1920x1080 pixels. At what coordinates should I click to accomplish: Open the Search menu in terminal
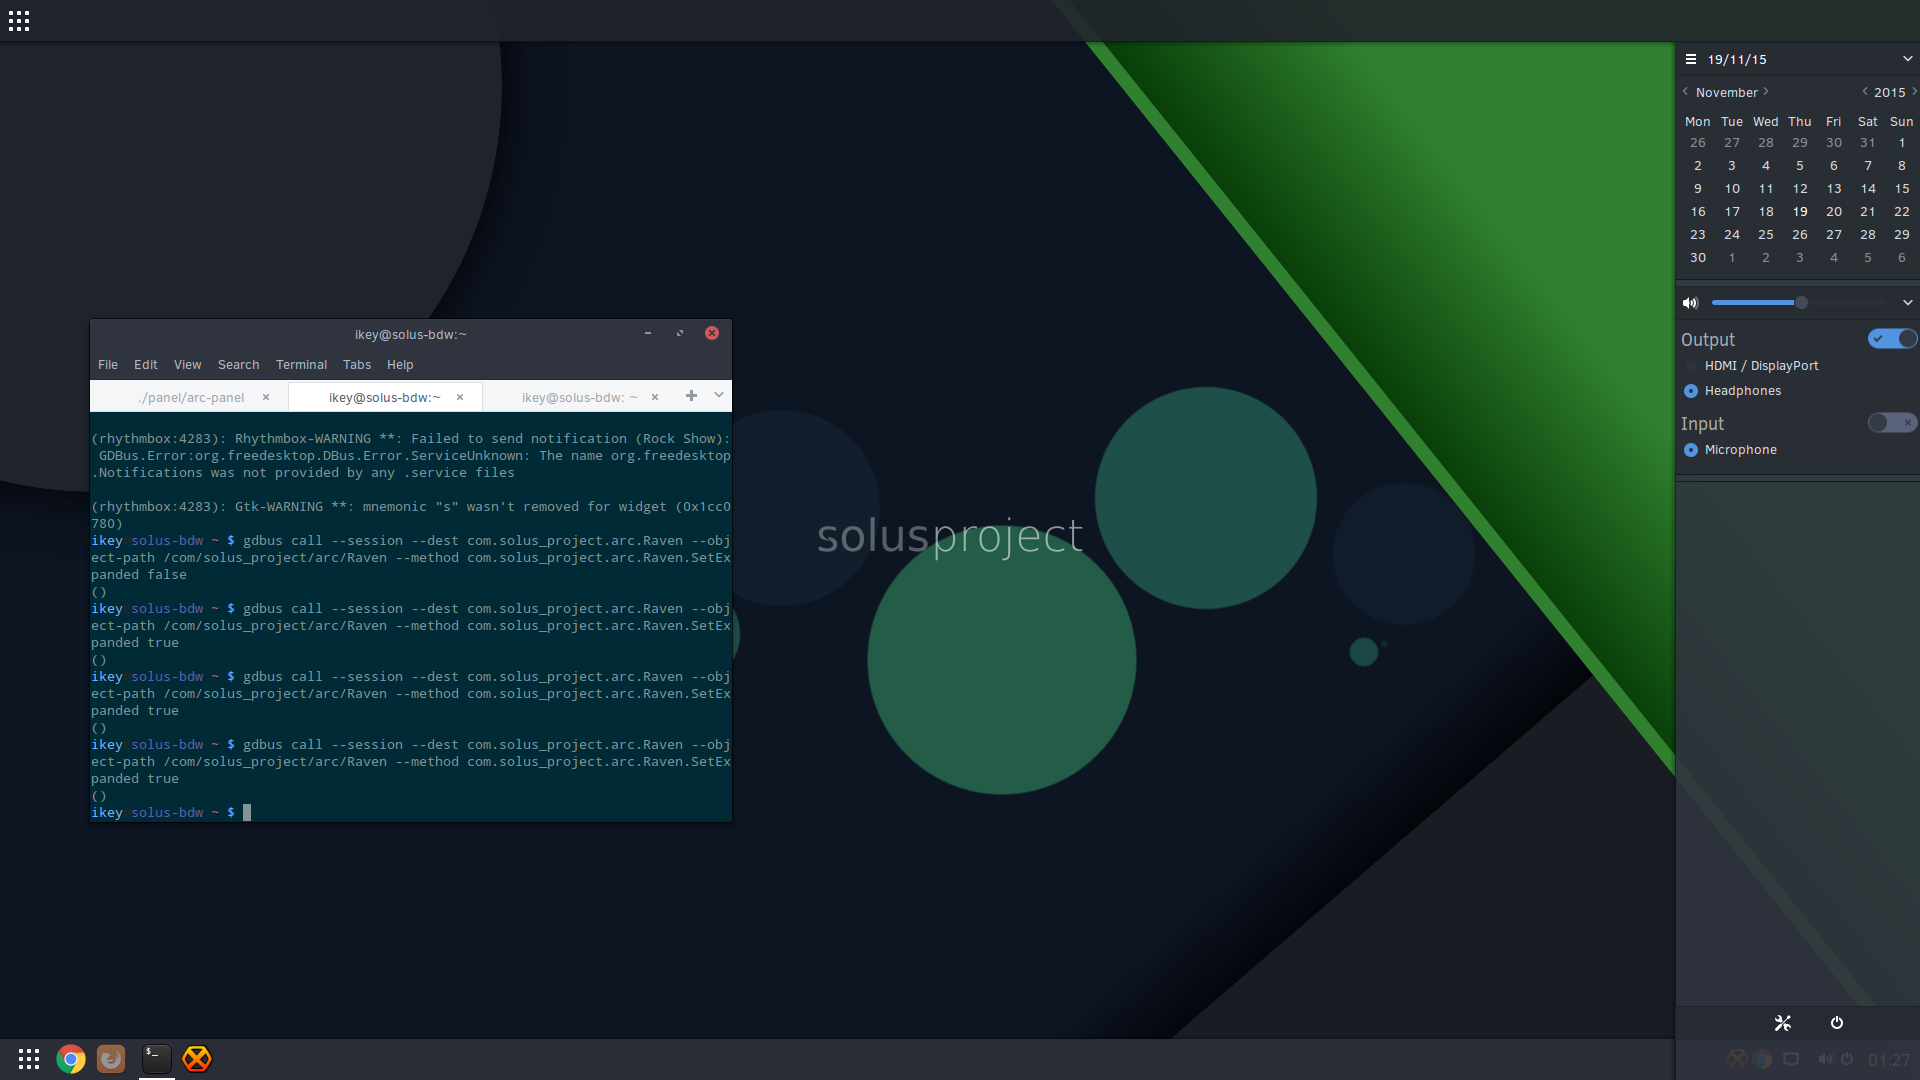pyautogui.click(x=239, y=365)
